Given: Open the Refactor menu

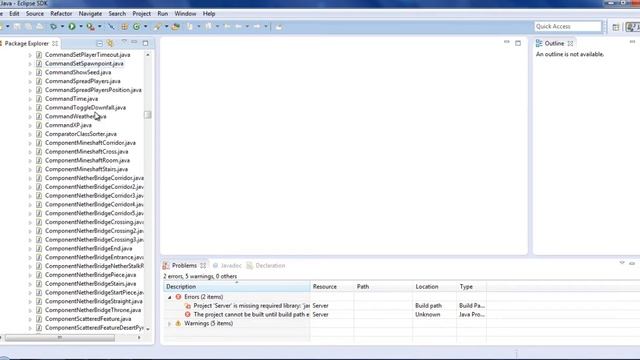Looking at the screenshot, I should 61,13.
